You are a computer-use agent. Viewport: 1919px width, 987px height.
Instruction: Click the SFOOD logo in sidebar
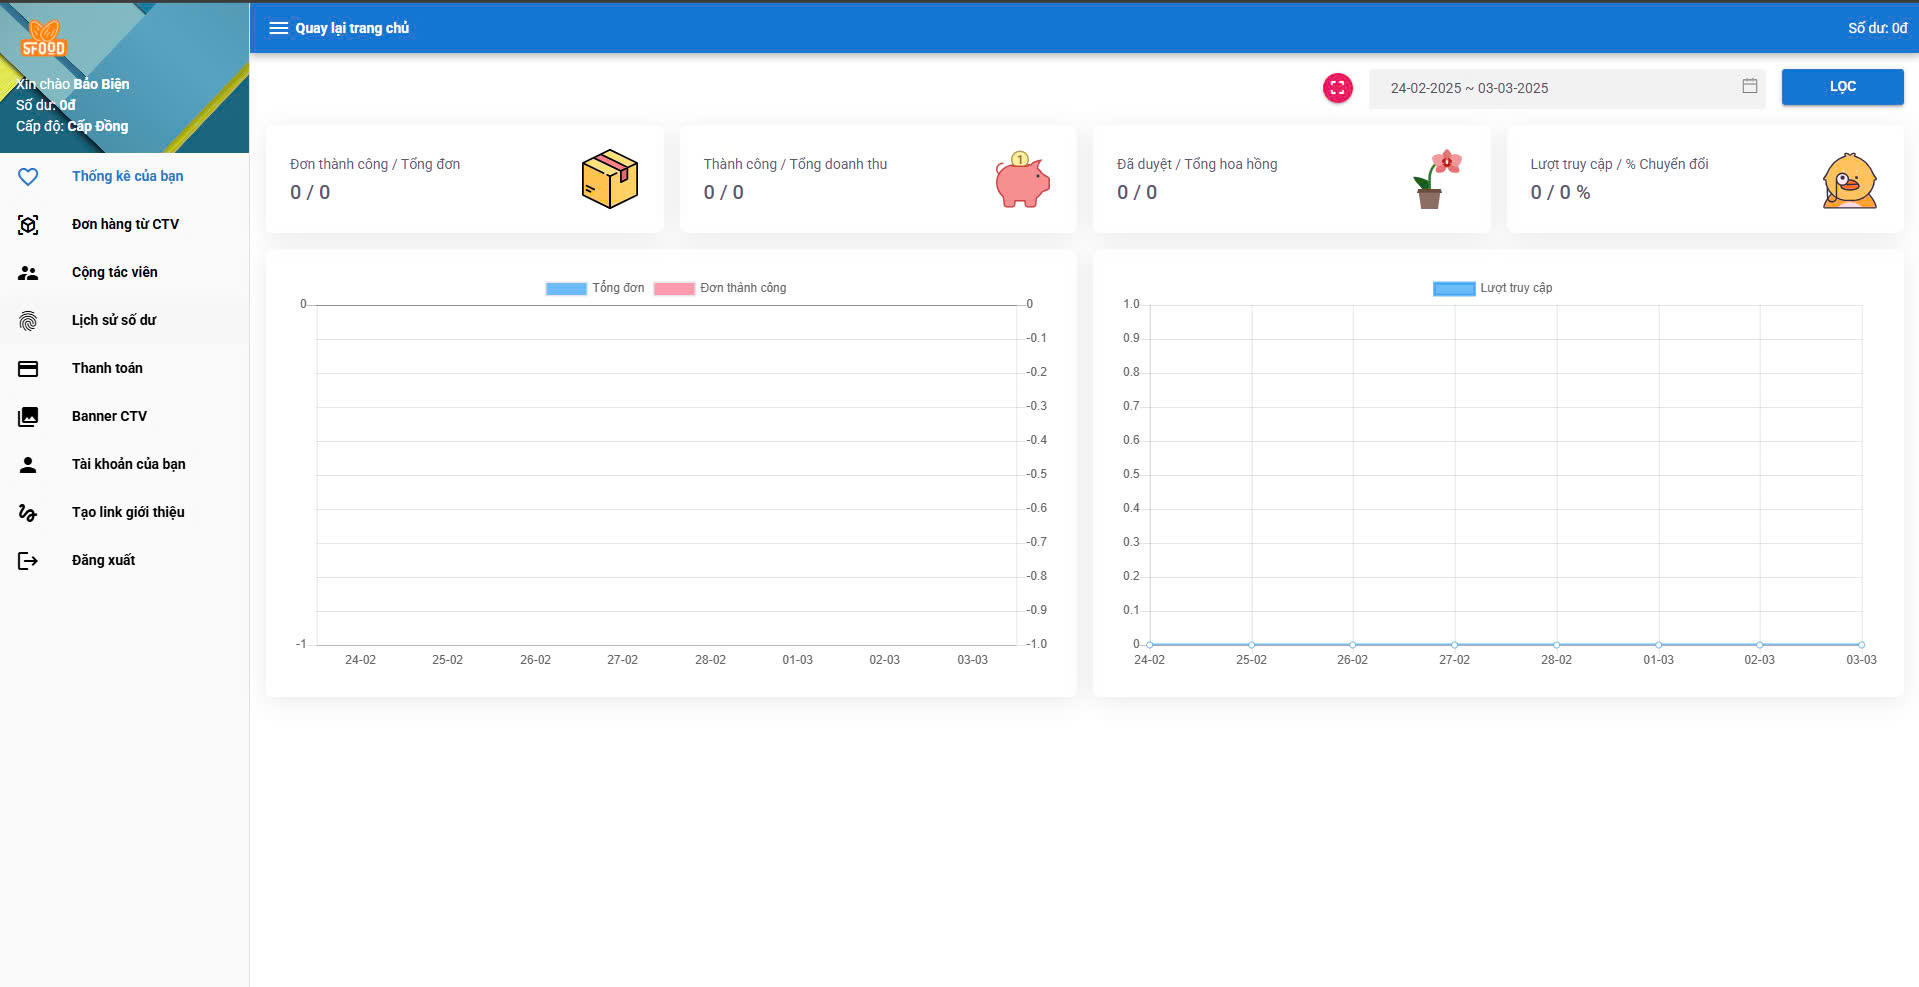click(x=43, y=39)
